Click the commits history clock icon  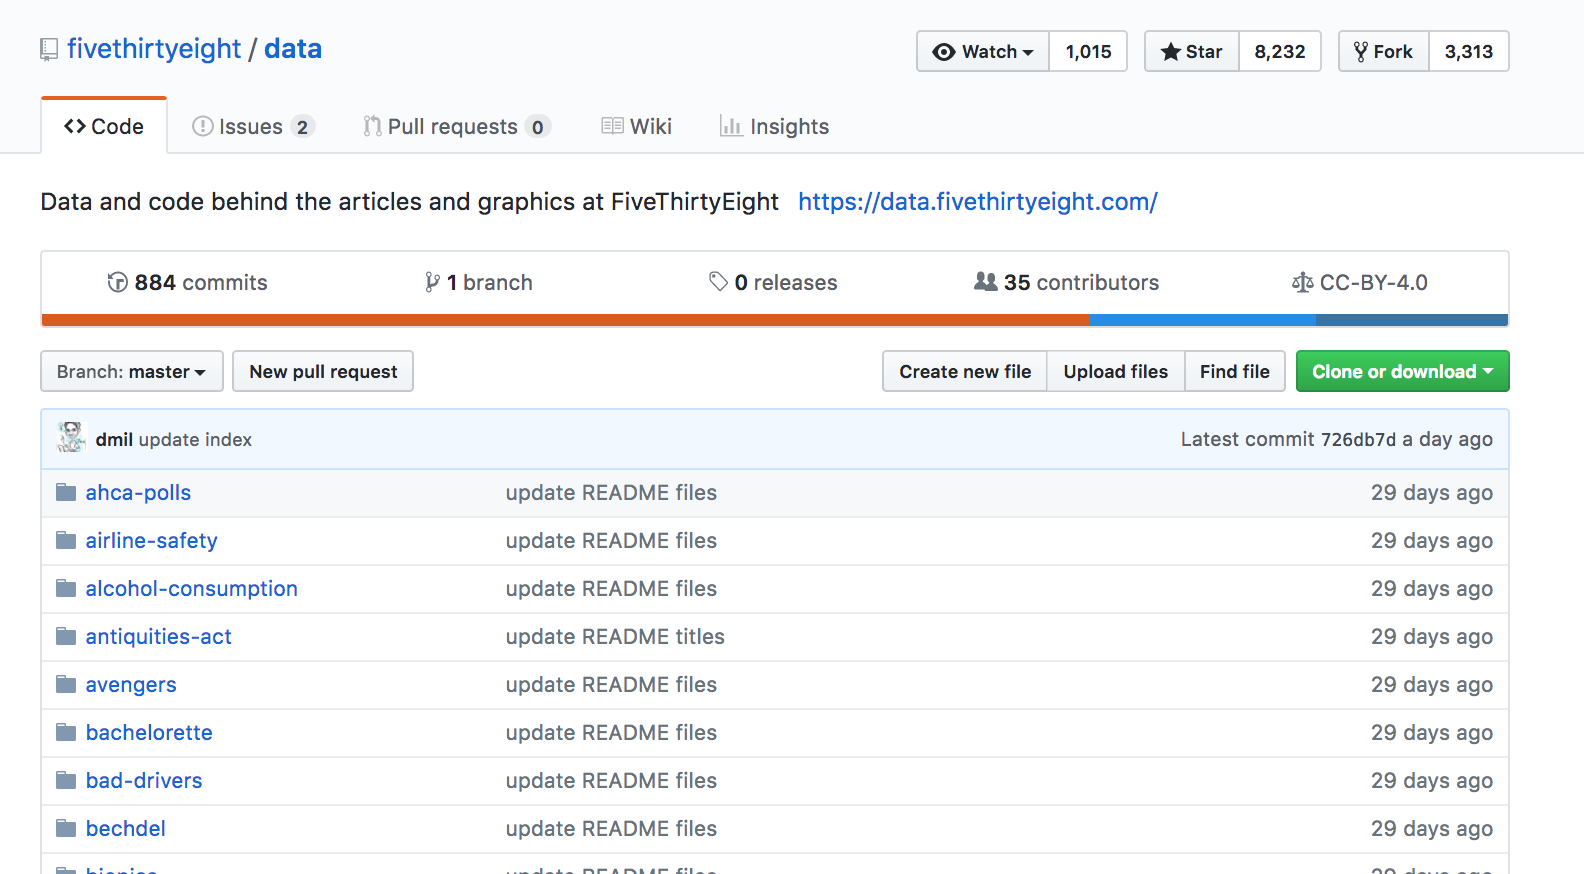point(118,283)
